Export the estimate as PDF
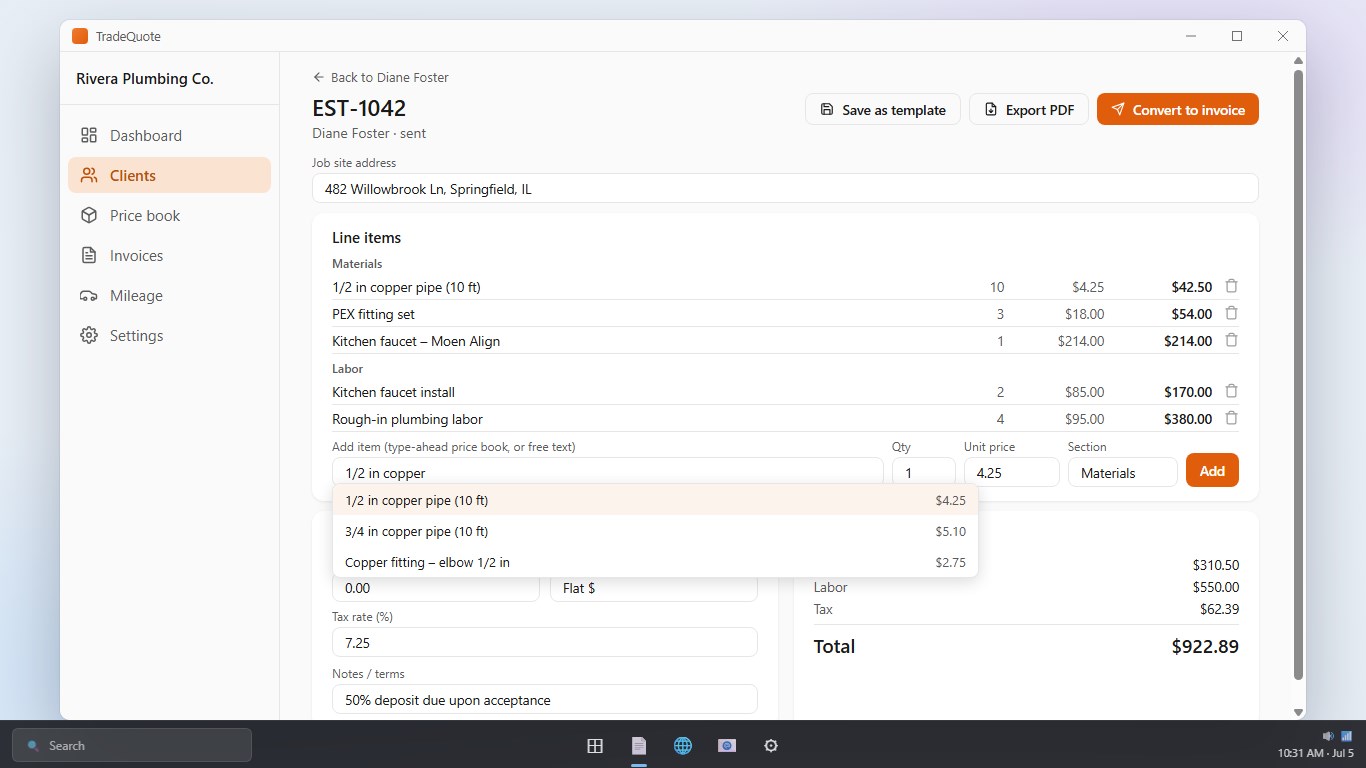 pos(1029,109)
